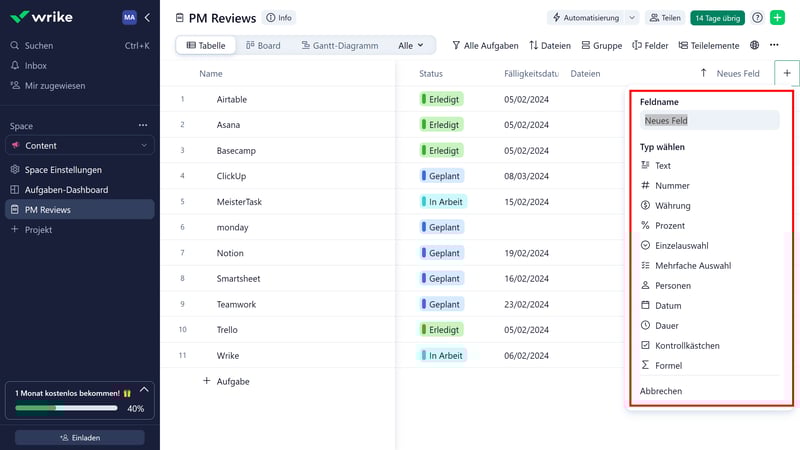Screen dimensions: 800x450
Task: Click Abbrechen to cancel
Action: pos(661,391)
